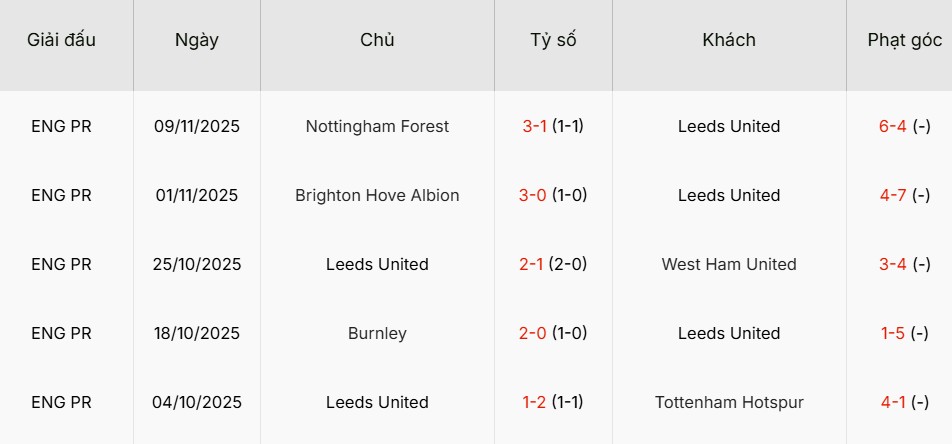Click the 3-0 score against Brighton
This screenshot has width=952, height=444.
point(532,195)
